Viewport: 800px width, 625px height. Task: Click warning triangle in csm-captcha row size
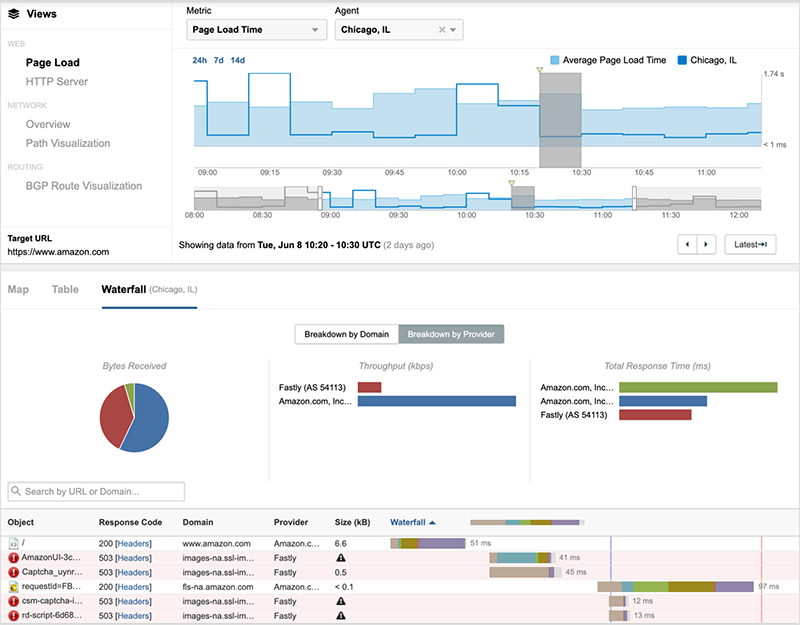[x=341, y=602]
